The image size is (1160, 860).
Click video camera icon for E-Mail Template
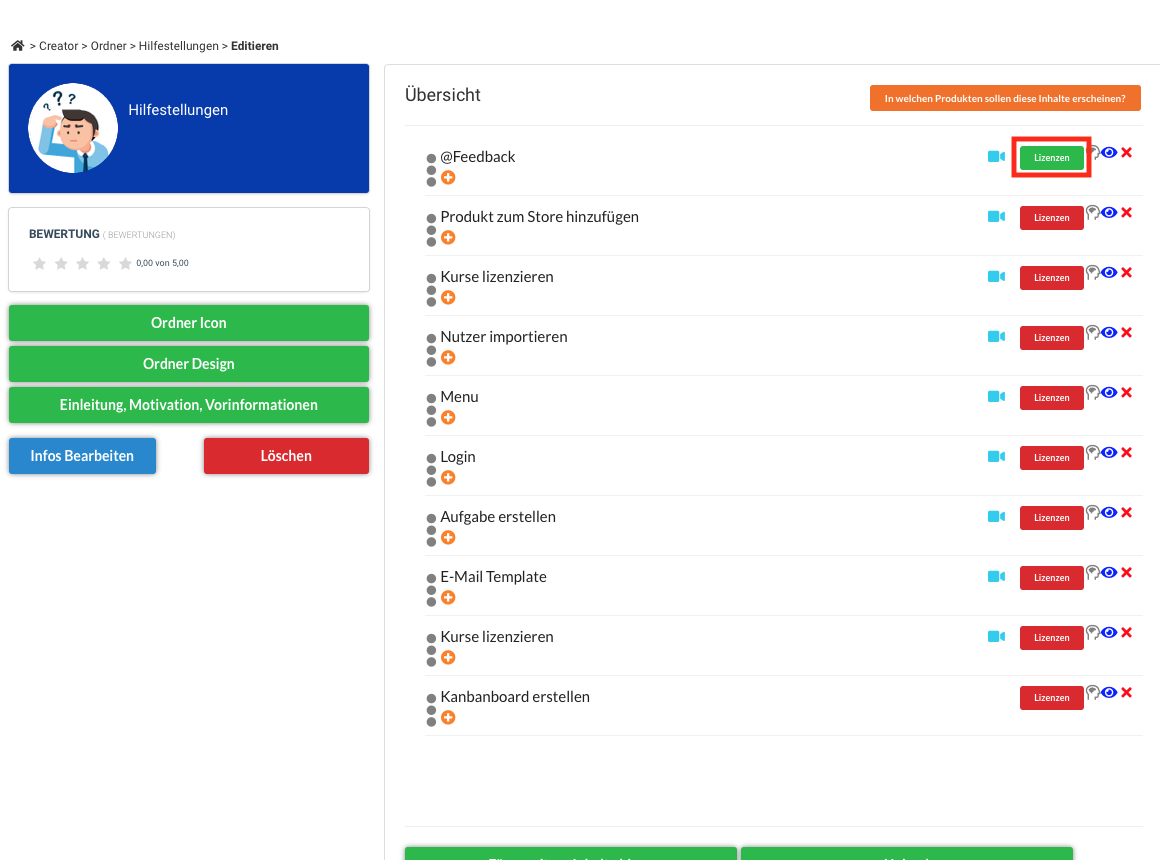(997, 577)
